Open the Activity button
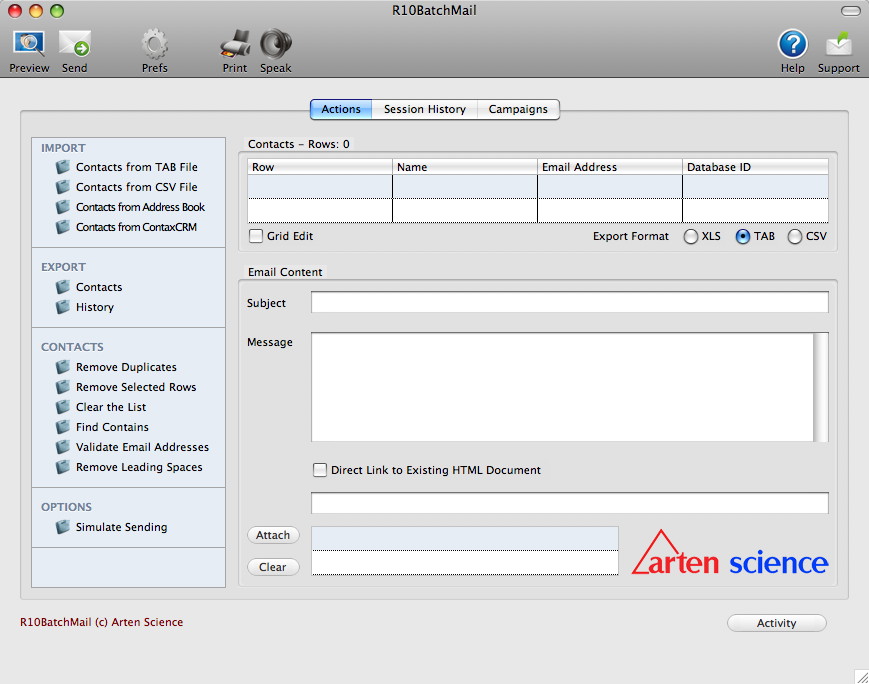This screenshot has width=869, height=684. (x=776, y=623)
